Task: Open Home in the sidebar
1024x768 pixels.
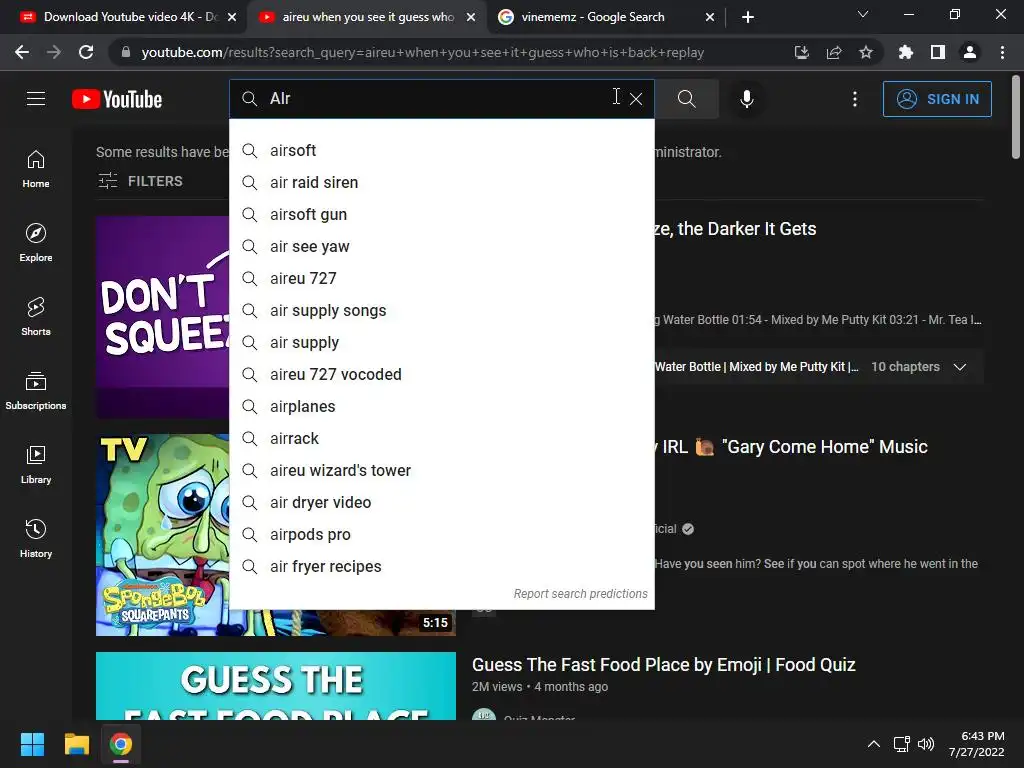Action: (36, 169)
